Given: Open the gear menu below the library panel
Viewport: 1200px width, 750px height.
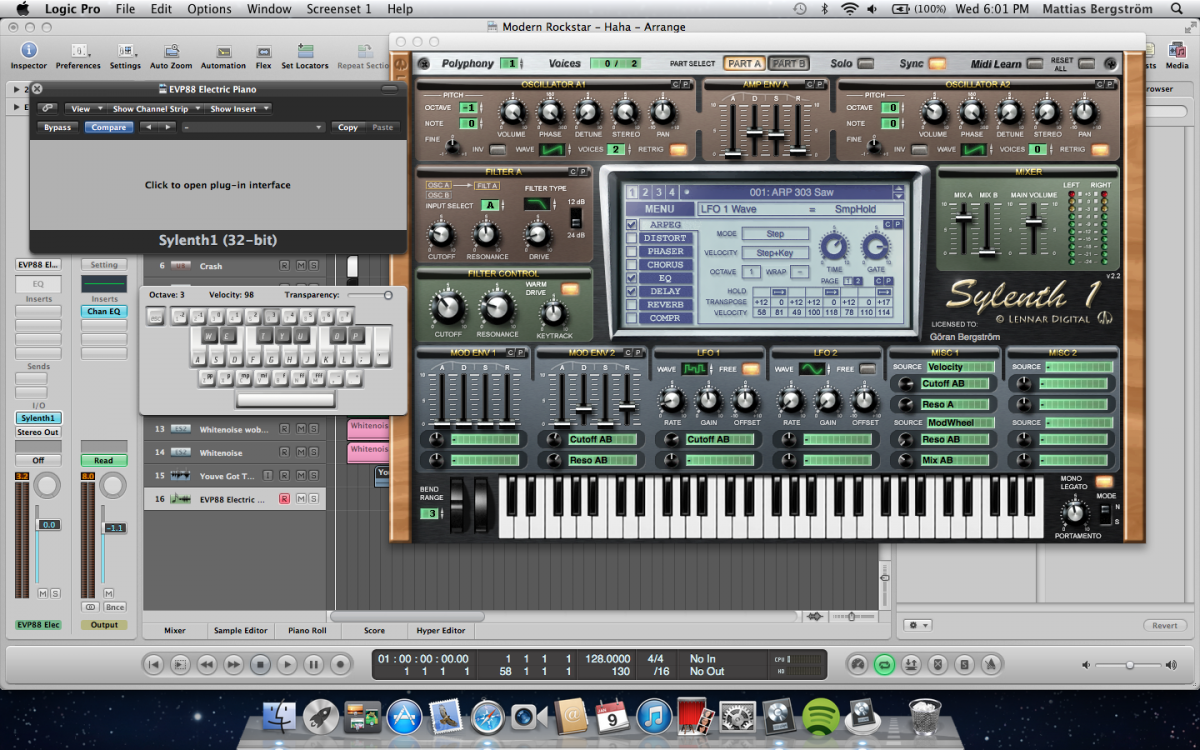Looking at the screenshot, I should click(917, 625).
